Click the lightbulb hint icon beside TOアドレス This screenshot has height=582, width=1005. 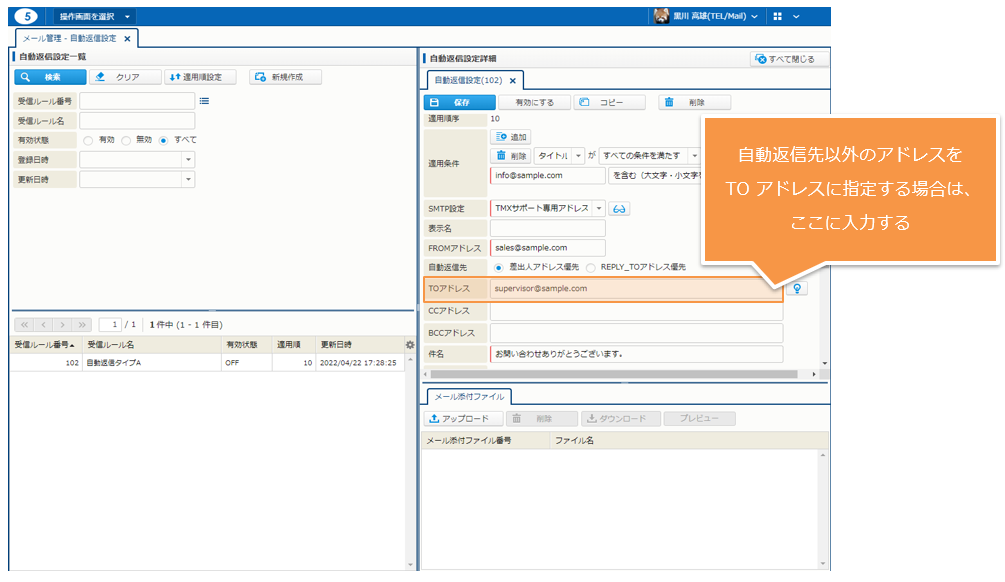click(x=797, y=288)
